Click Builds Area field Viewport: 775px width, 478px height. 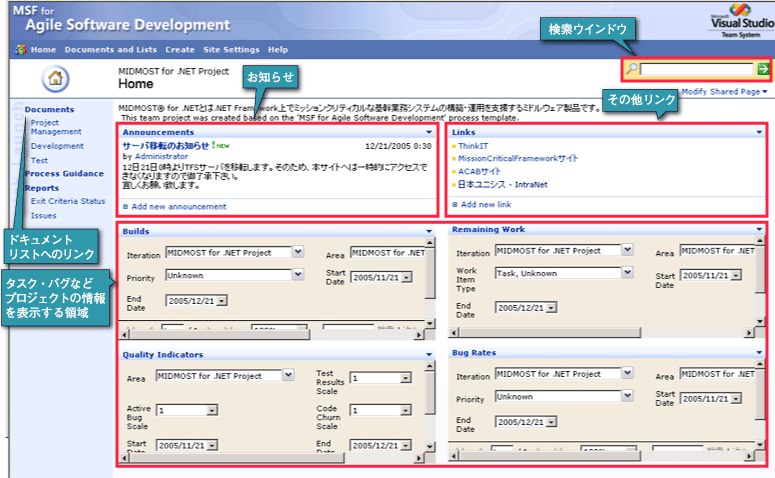(388, 253)
